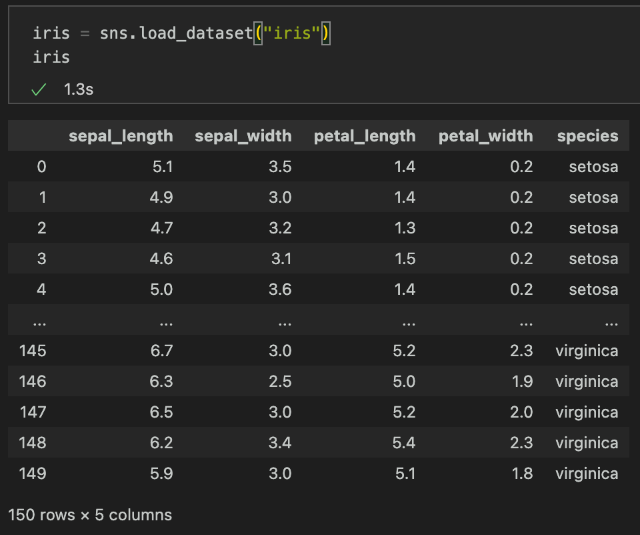
Task: Click sepal_width value 3.4 in row 148
Action: pos(280,443)
